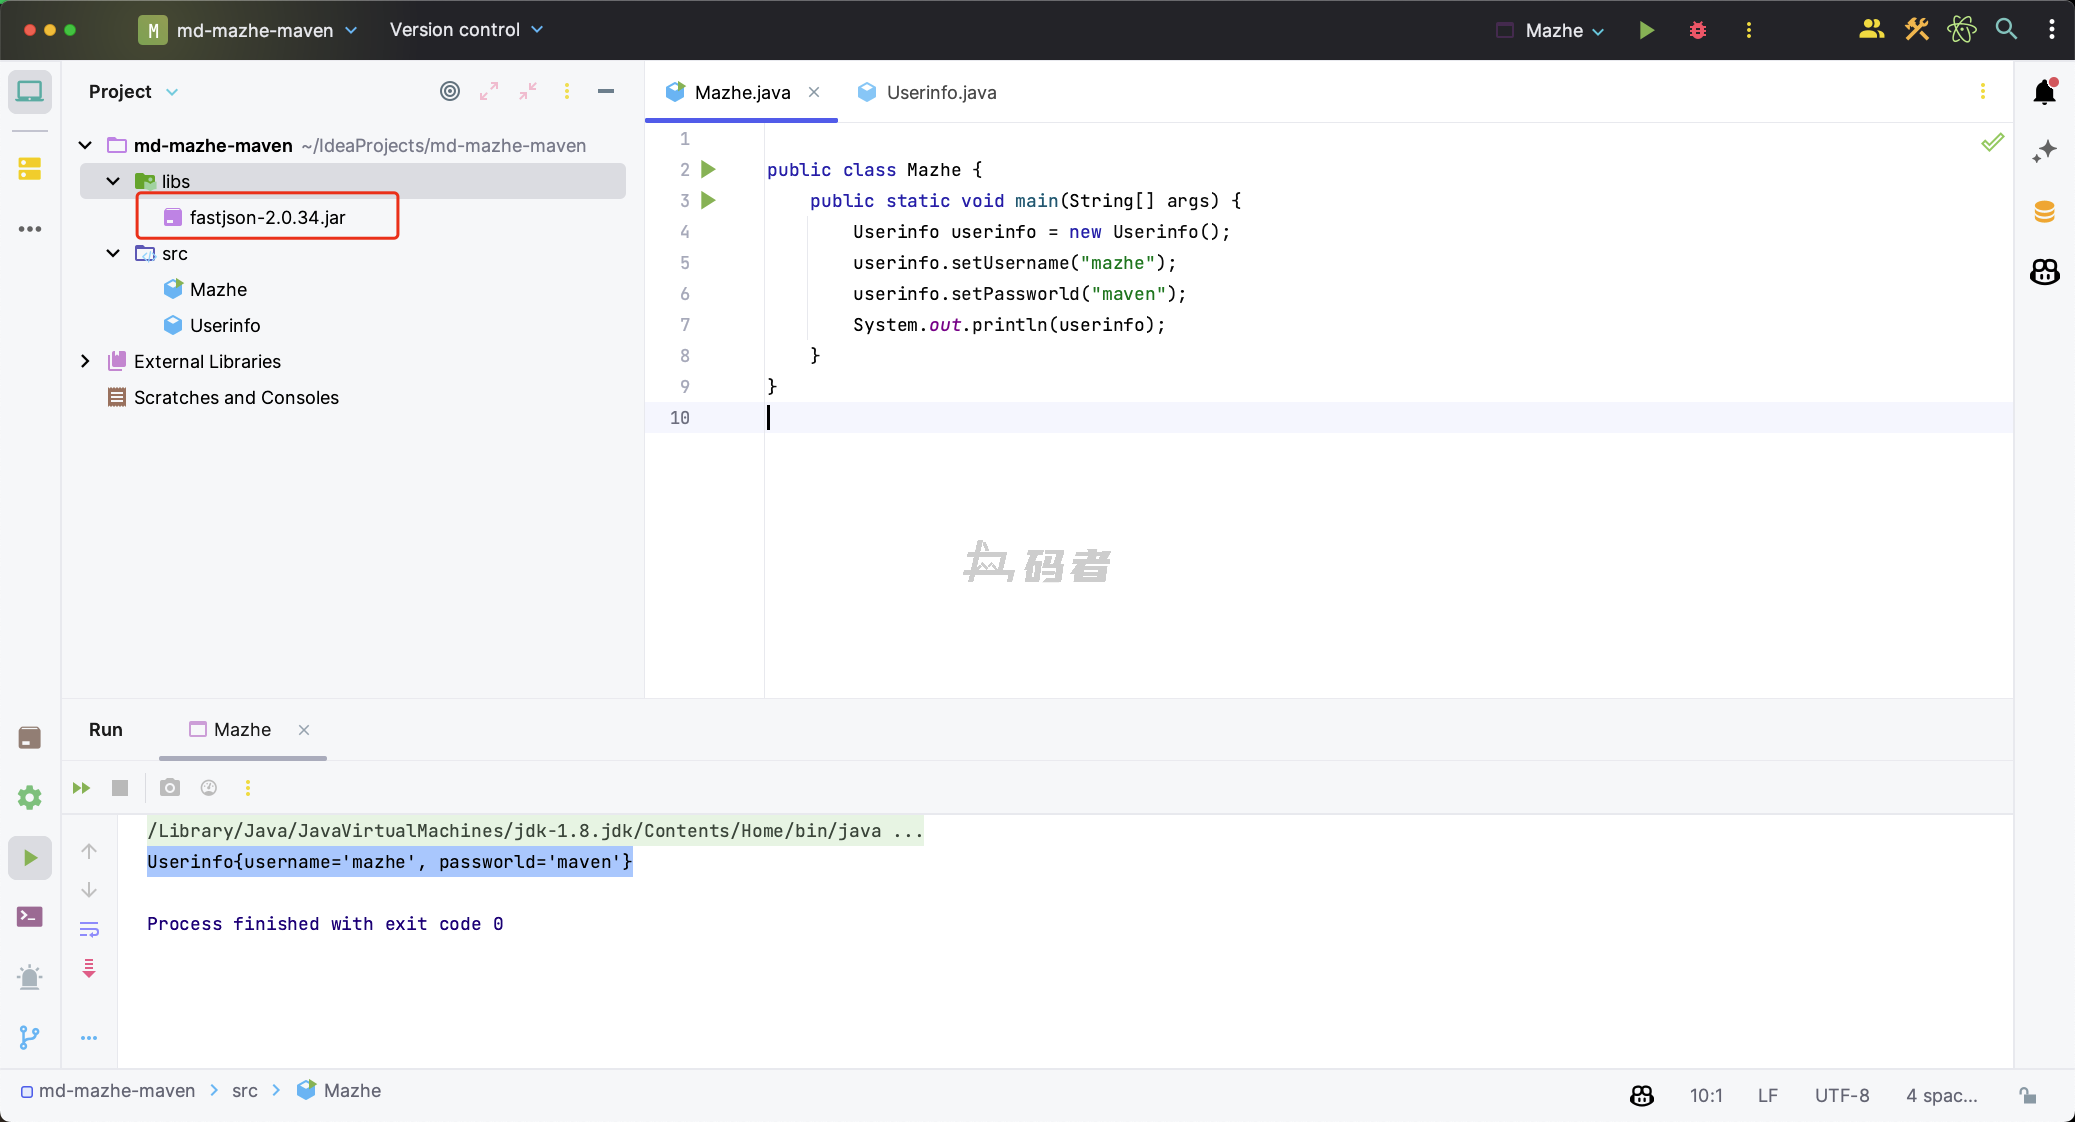Click the Debug bug icon in top toolbar
Image resolution: width=2075 pixels, height=1122 pixels.
tap(1697, 30)
